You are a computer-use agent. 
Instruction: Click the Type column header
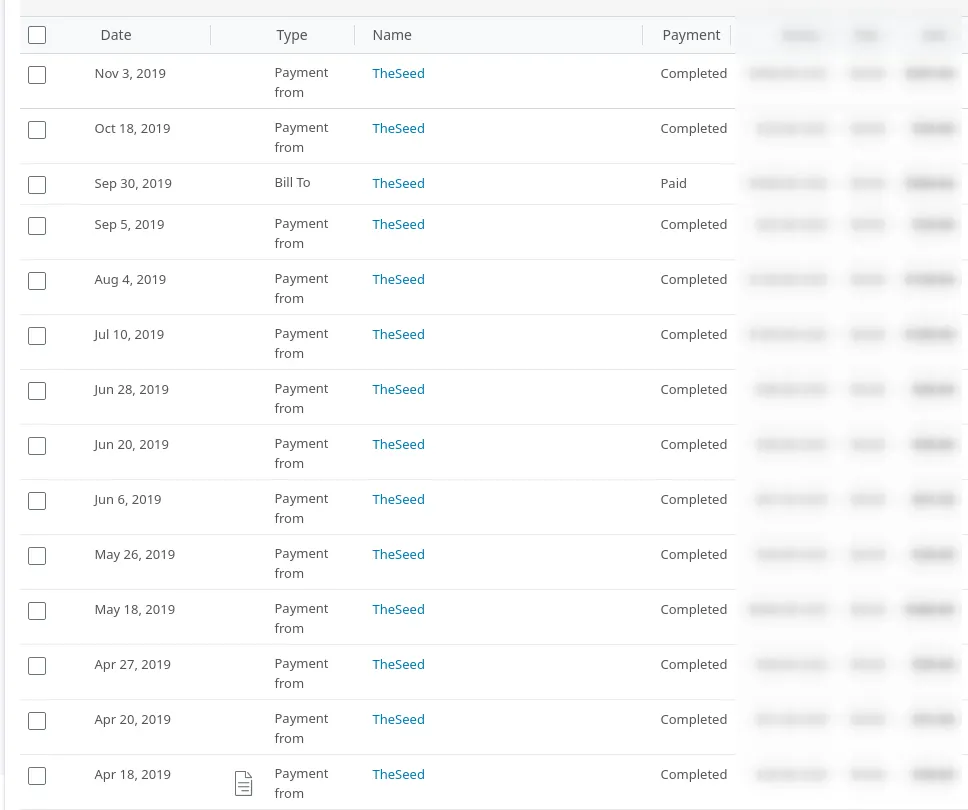(292, 35)
